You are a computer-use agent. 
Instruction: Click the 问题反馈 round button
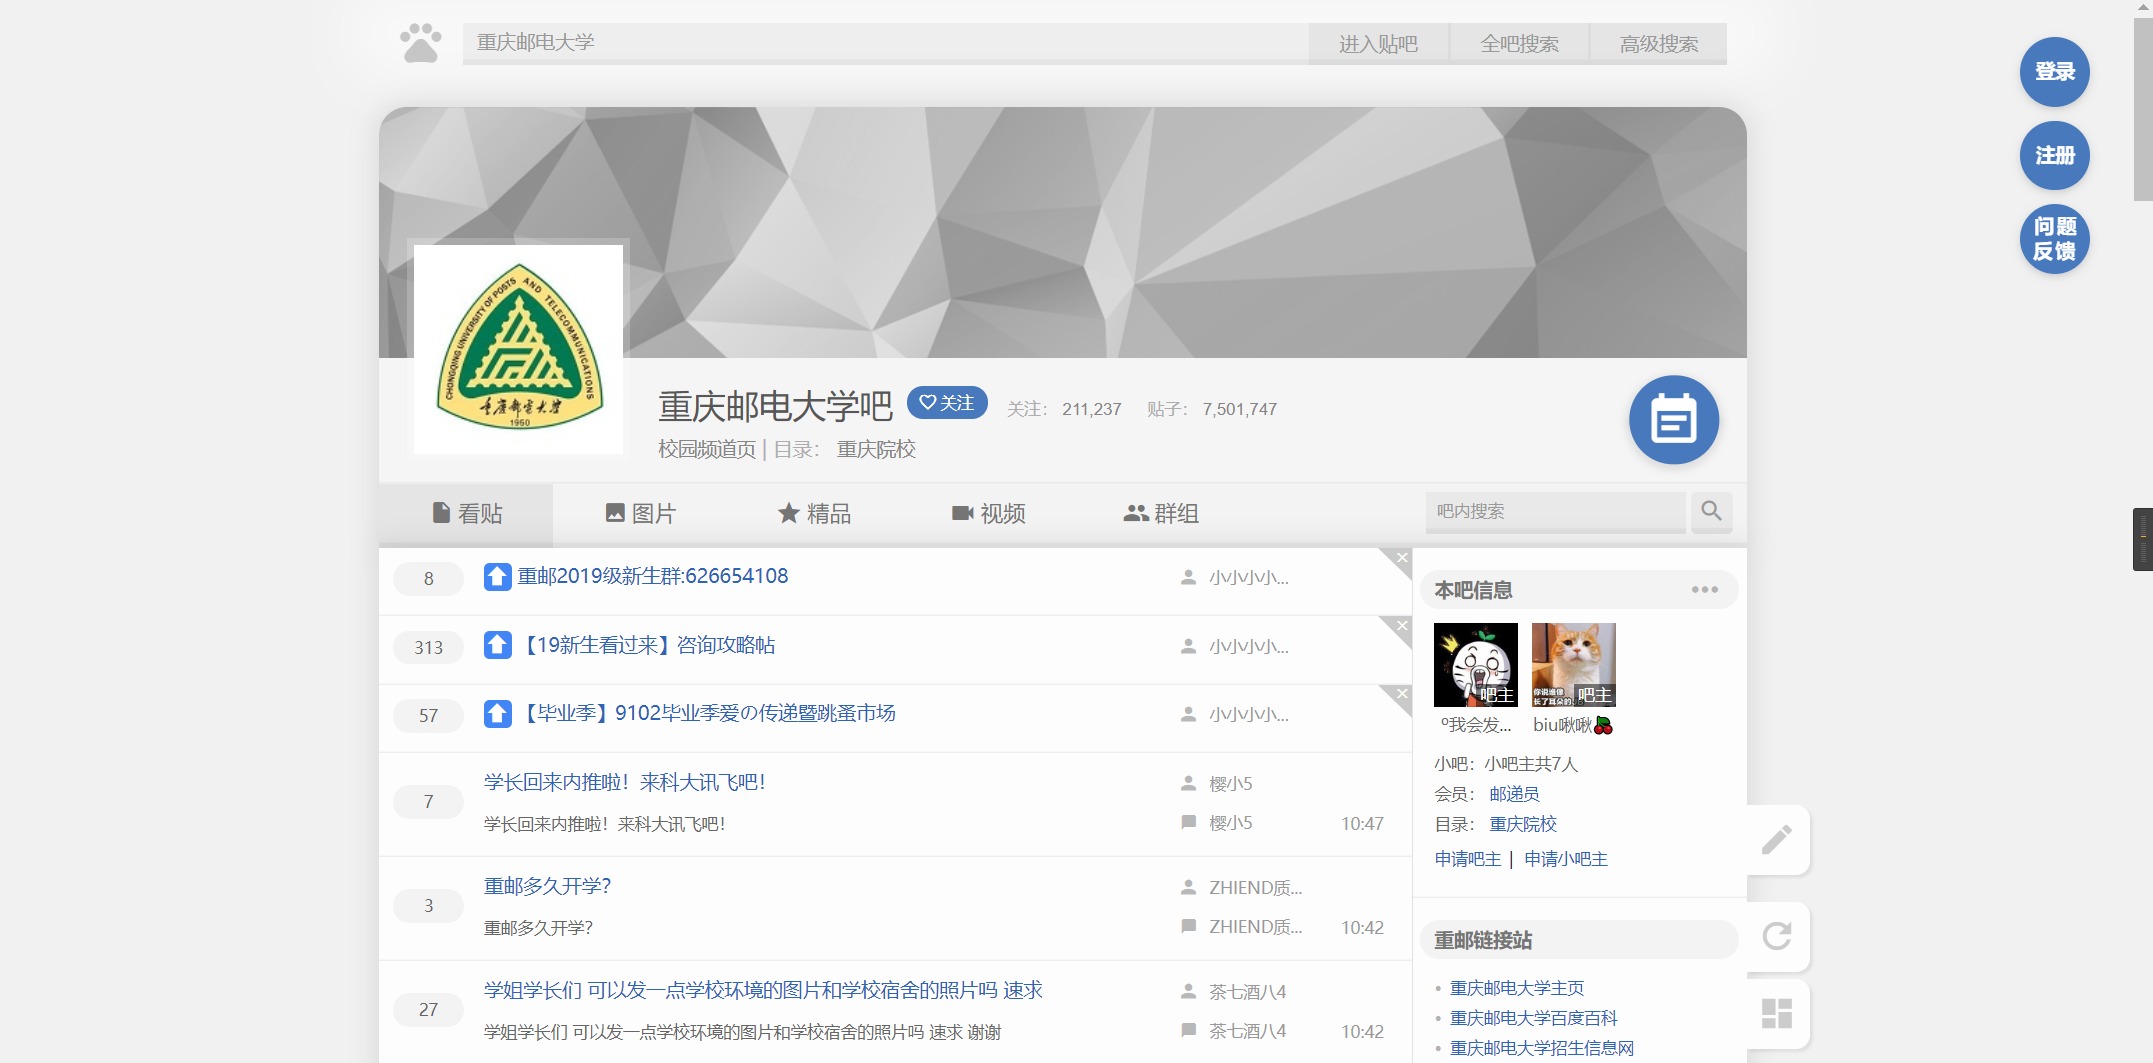pyautogui.click(x=2055, y=239)
